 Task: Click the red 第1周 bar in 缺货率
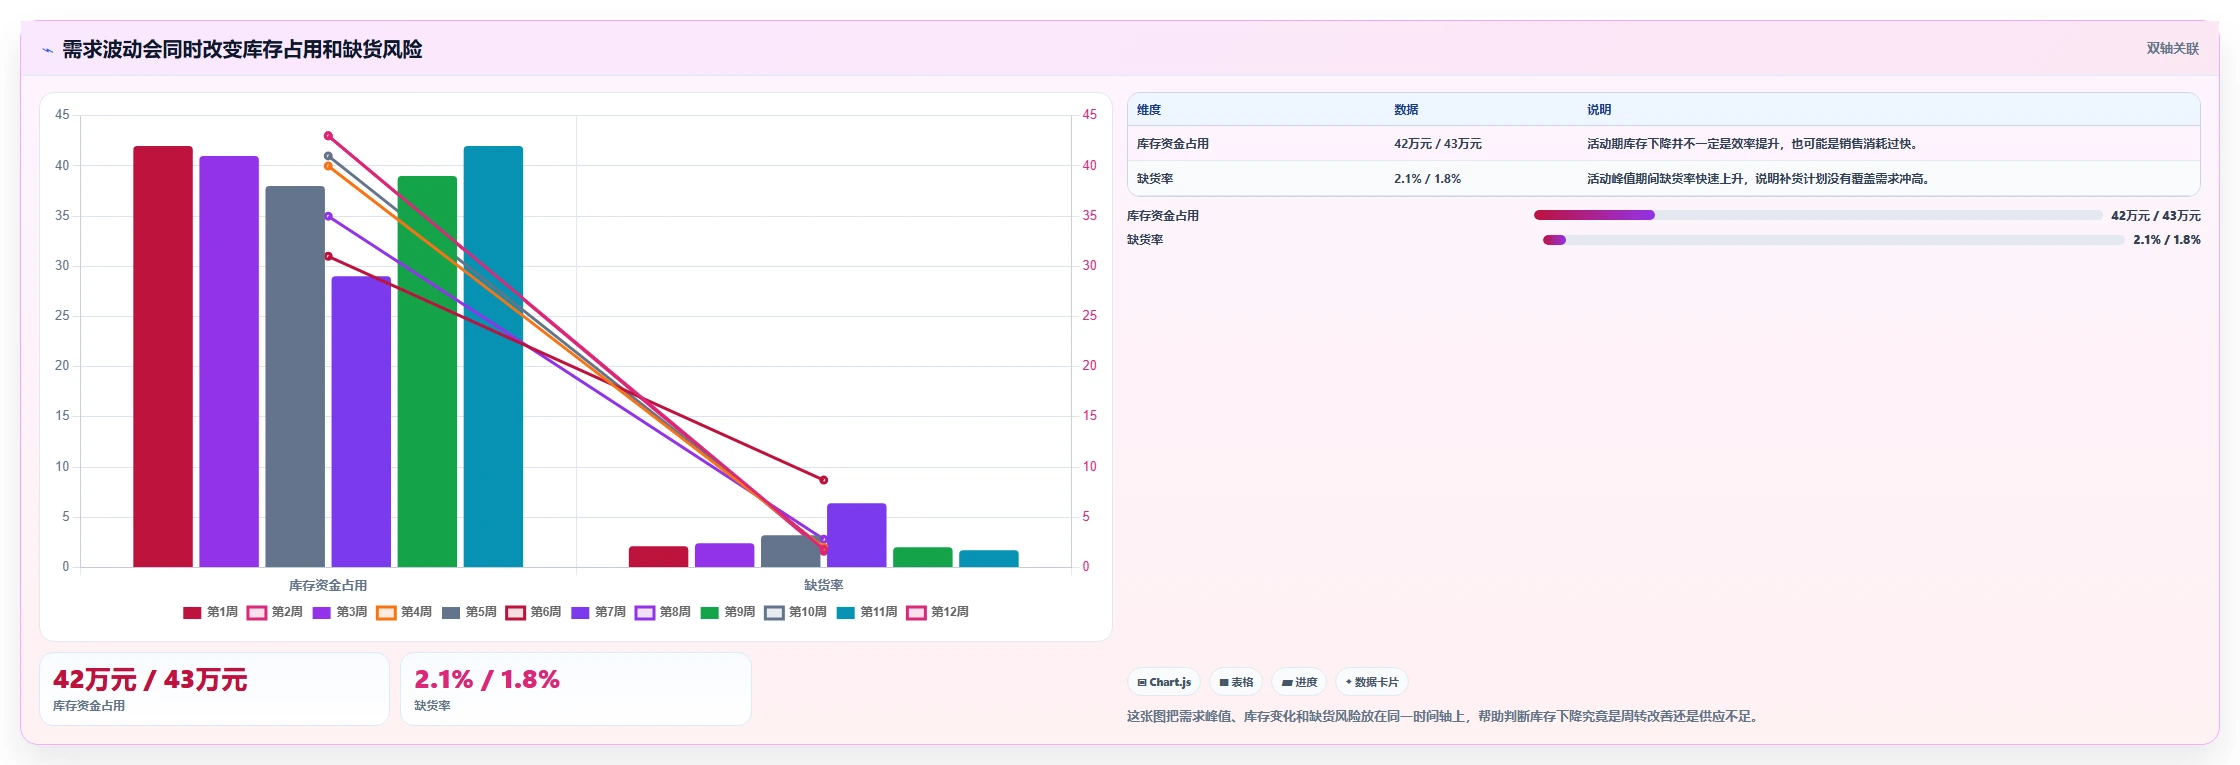point(658,557)
